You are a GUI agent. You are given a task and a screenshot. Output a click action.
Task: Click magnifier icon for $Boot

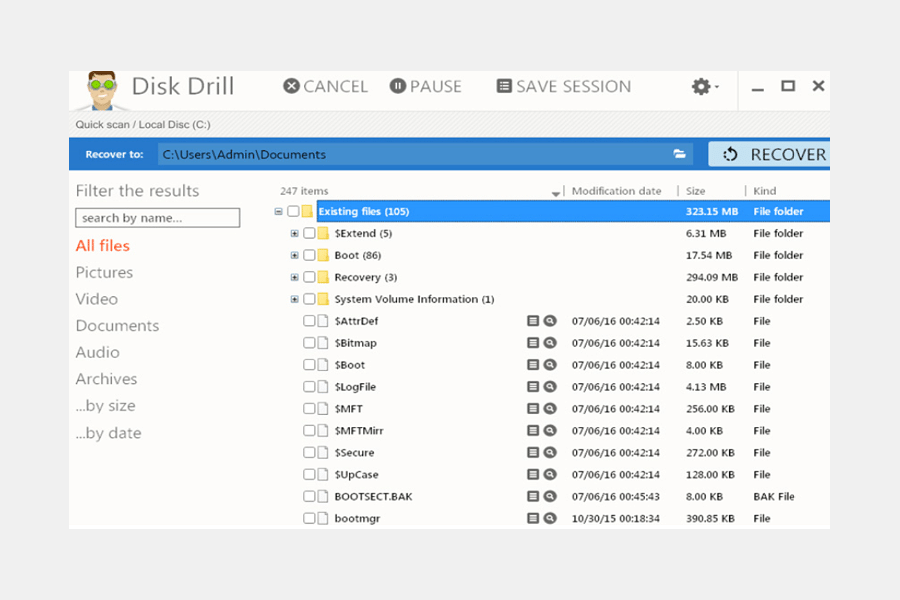pos(550,365)
